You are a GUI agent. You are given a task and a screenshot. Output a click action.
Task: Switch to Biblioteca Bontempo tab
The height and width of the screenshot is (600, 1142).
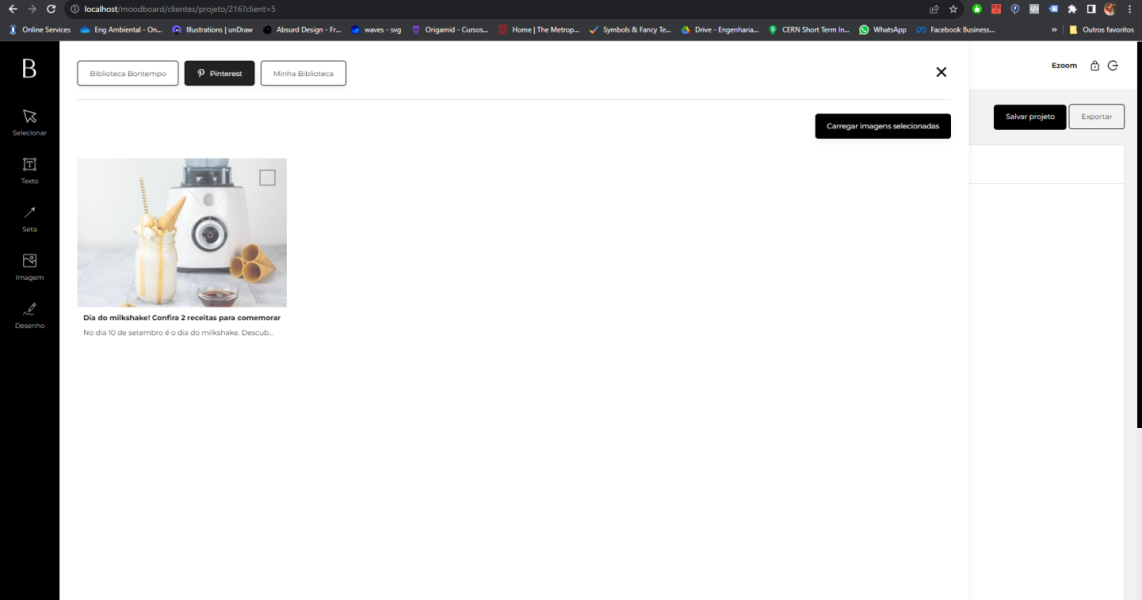(128, 73)
